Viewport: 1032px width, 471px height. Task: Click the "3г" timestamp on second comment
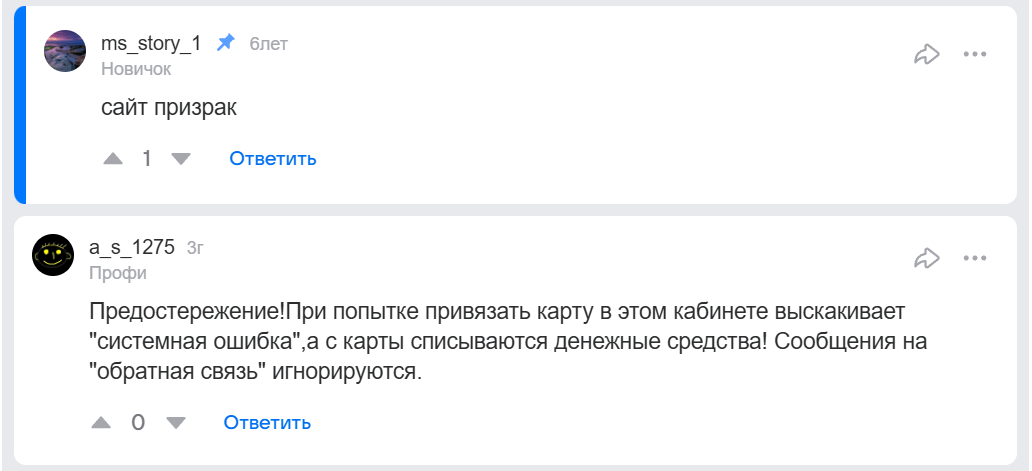click(195, 248)
